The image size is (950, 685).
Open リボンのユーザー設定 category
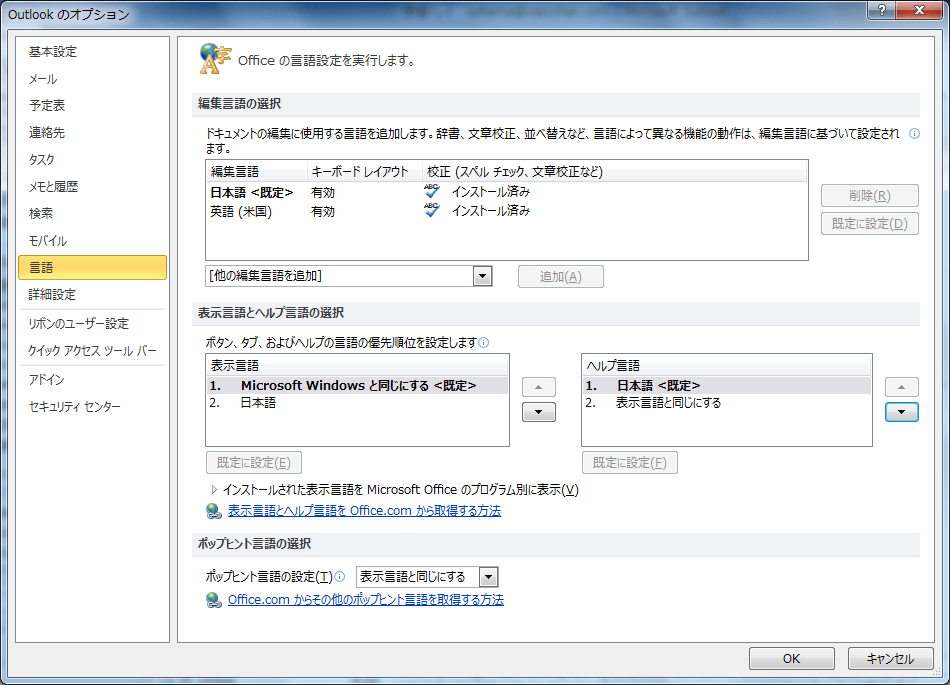pyautogui.click(x=92, y=324)
